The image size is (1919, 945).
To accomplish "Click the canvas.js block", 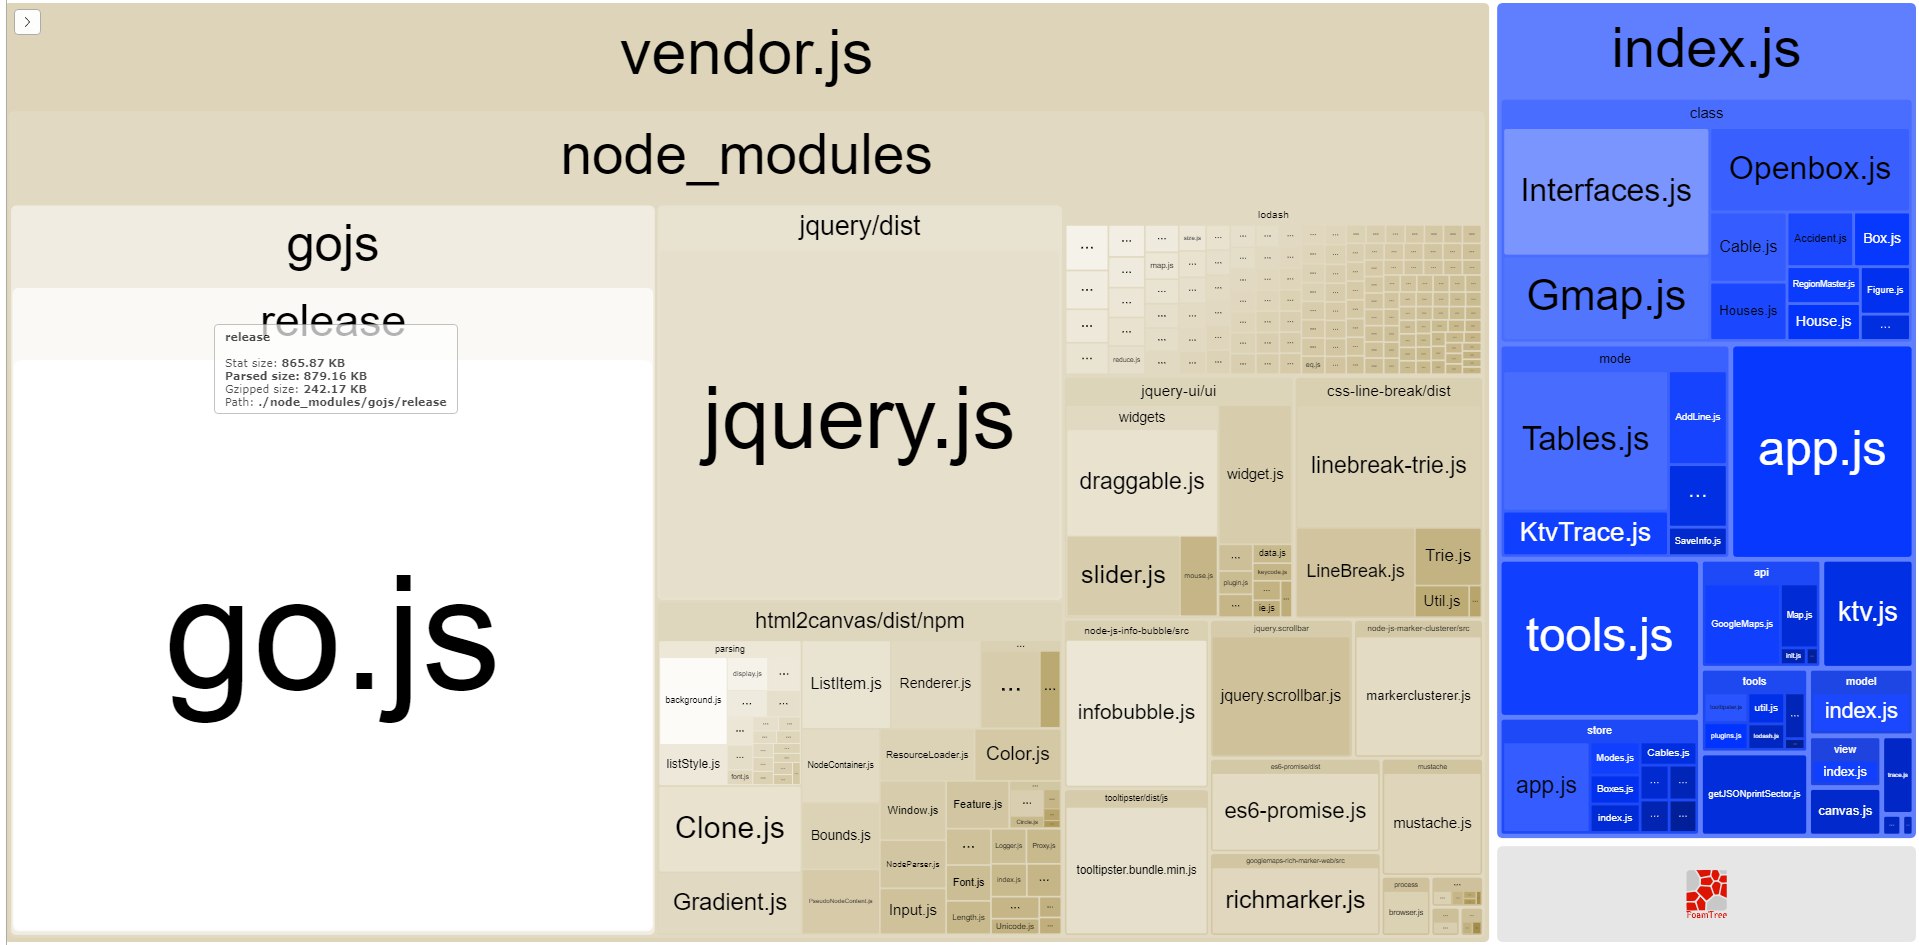I will tap(1845, 811).
